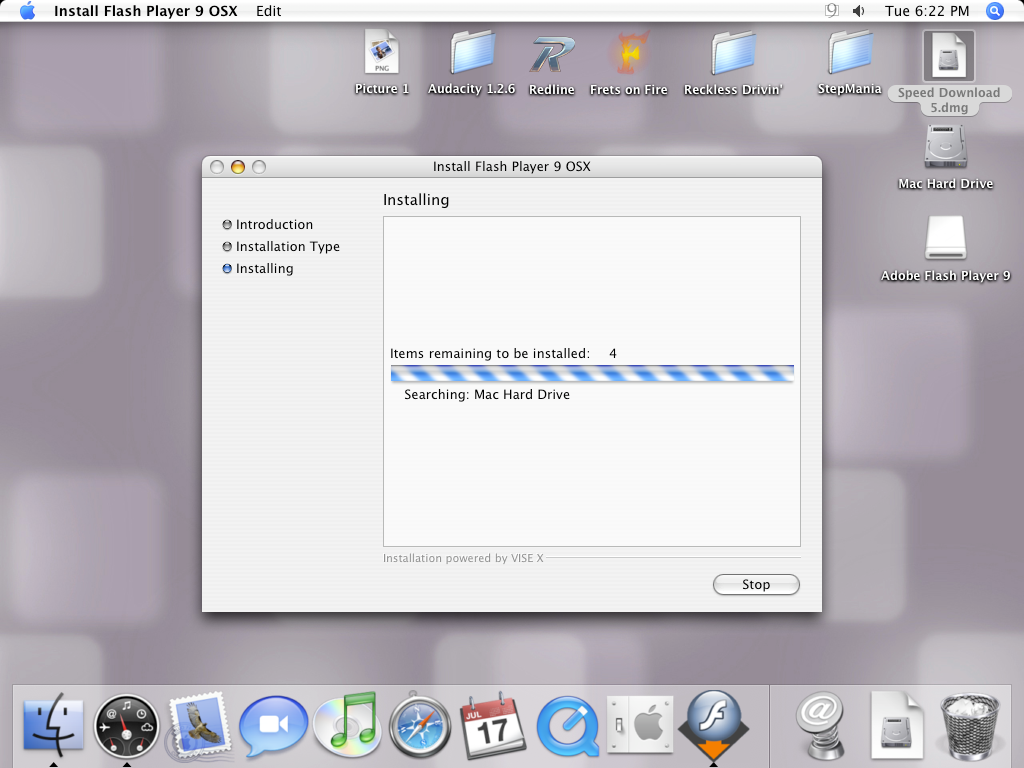
Task: Click the Installation Type step
Action: tap(281, 247)
